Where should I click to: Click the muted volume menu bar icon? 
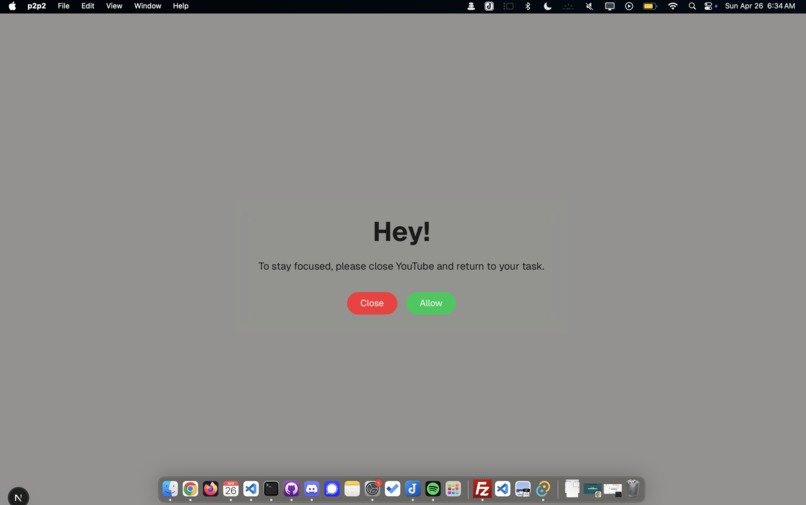pyautogui.click(x=589, y=6)
